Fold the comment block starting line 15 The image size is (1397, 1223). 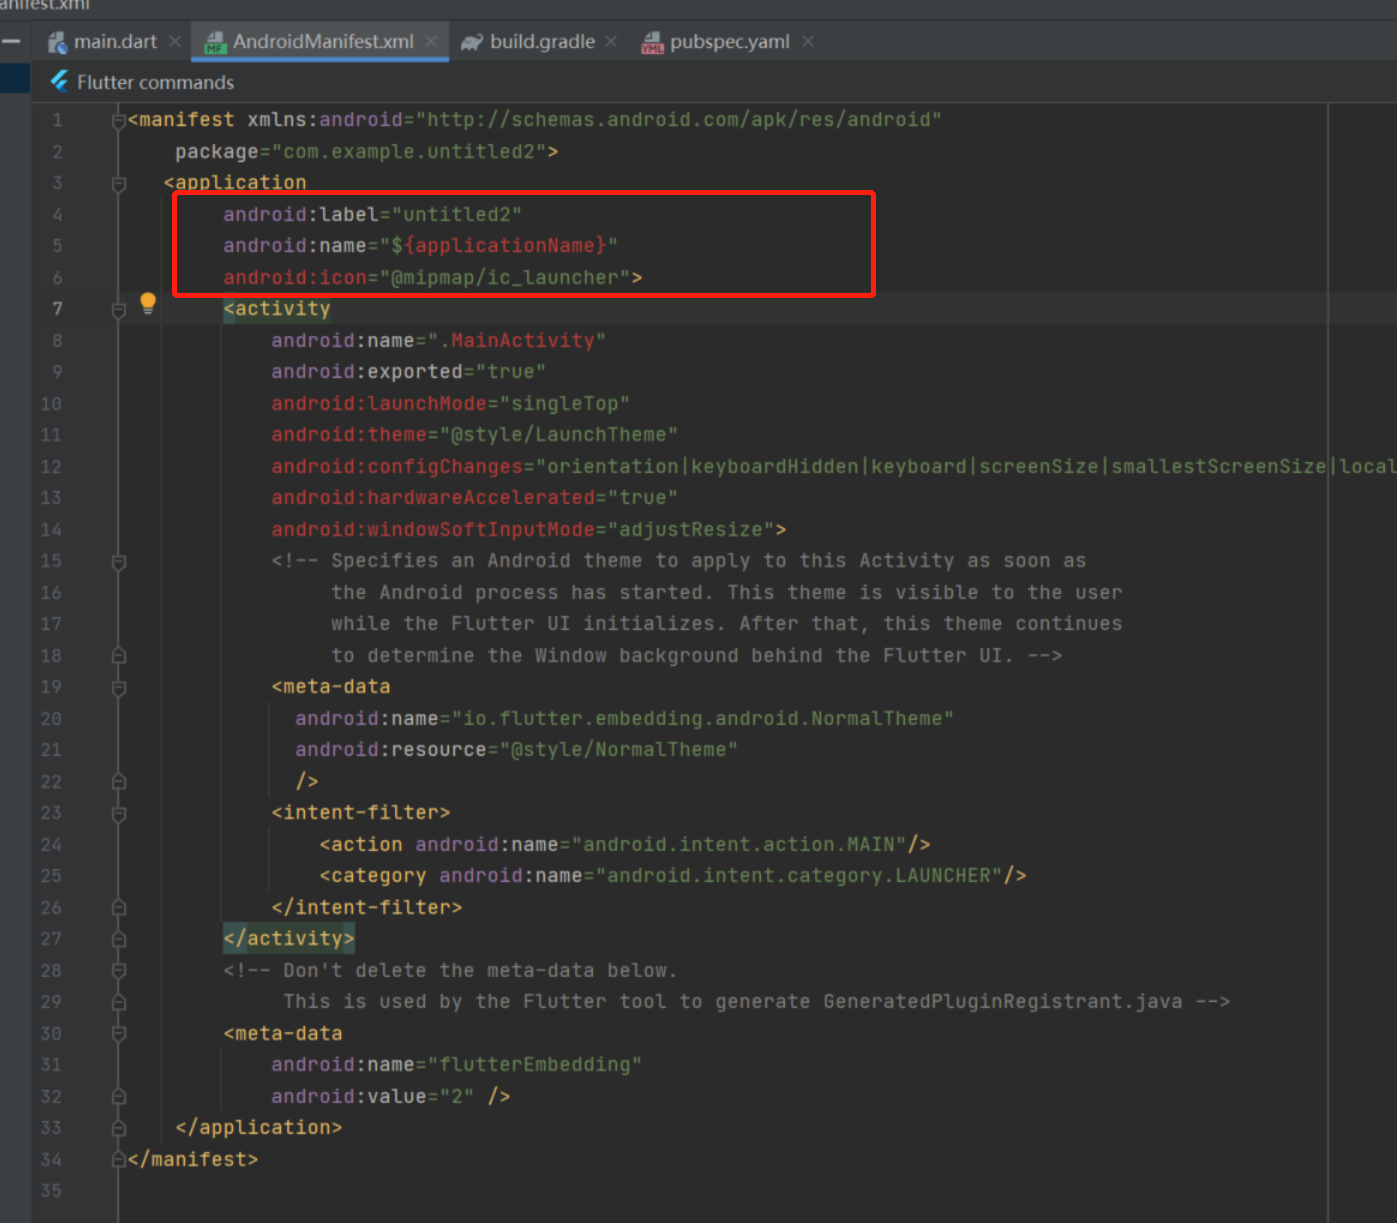pyautogui.click(x=119, y=562)
